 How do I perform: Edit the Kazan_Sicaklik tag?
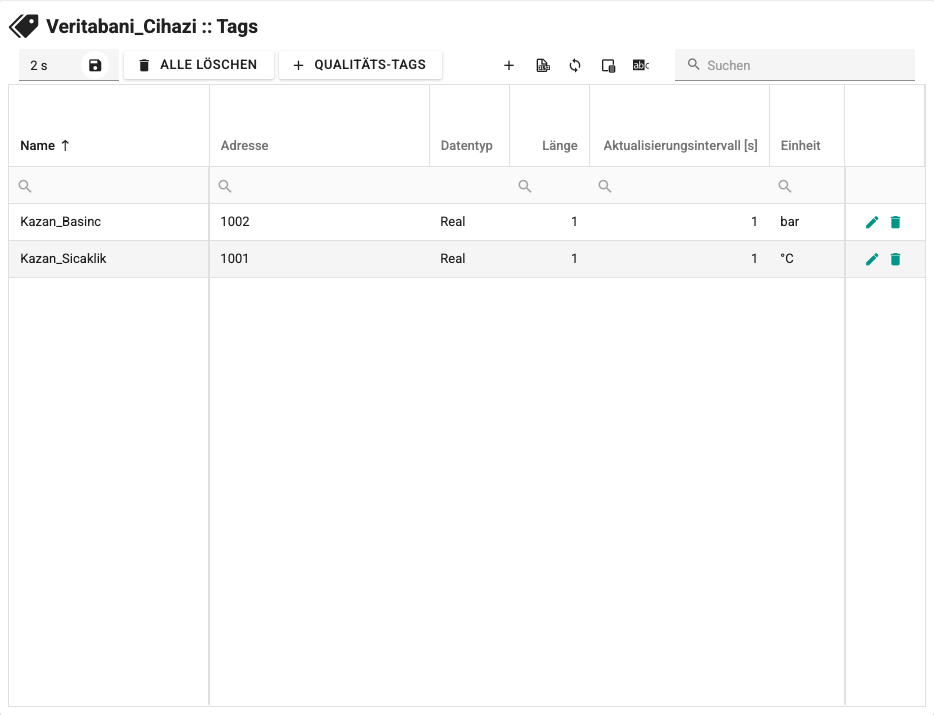872,259
